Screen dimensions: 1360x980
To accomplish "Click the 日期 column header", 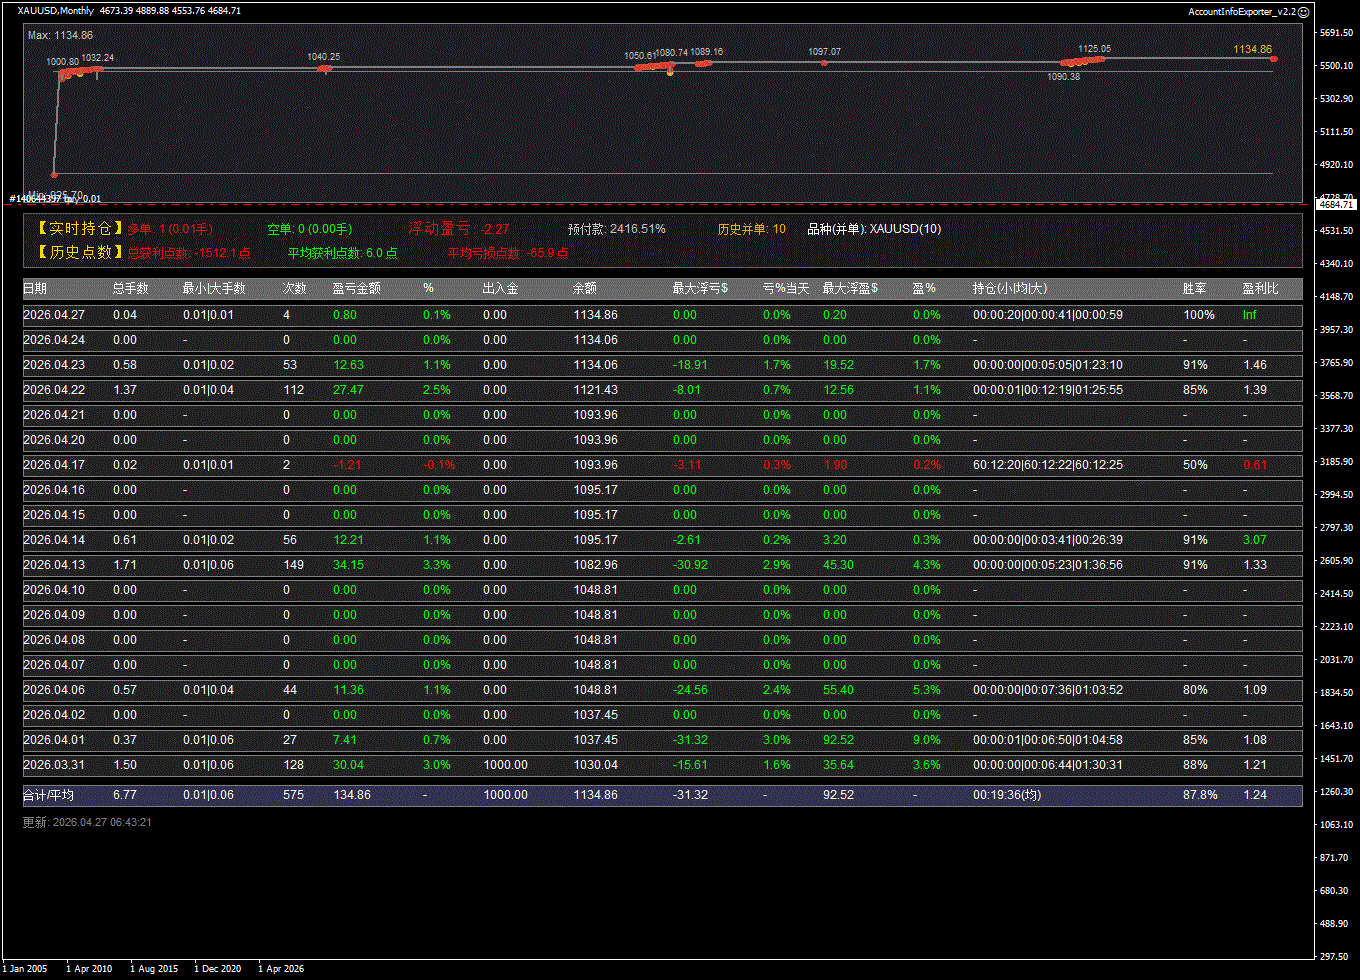I will point(35,289).
